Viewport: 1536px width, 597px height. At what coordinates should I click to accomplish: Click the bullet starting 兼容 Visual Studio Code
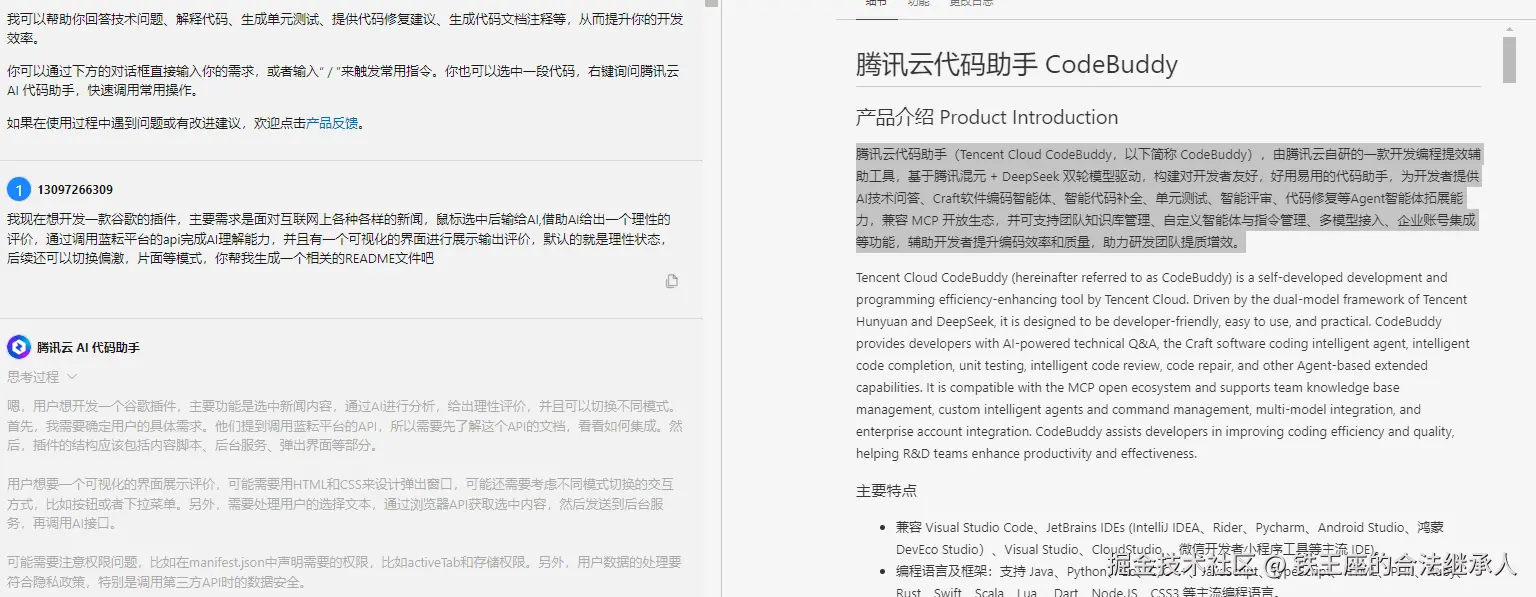(1170, 538)
